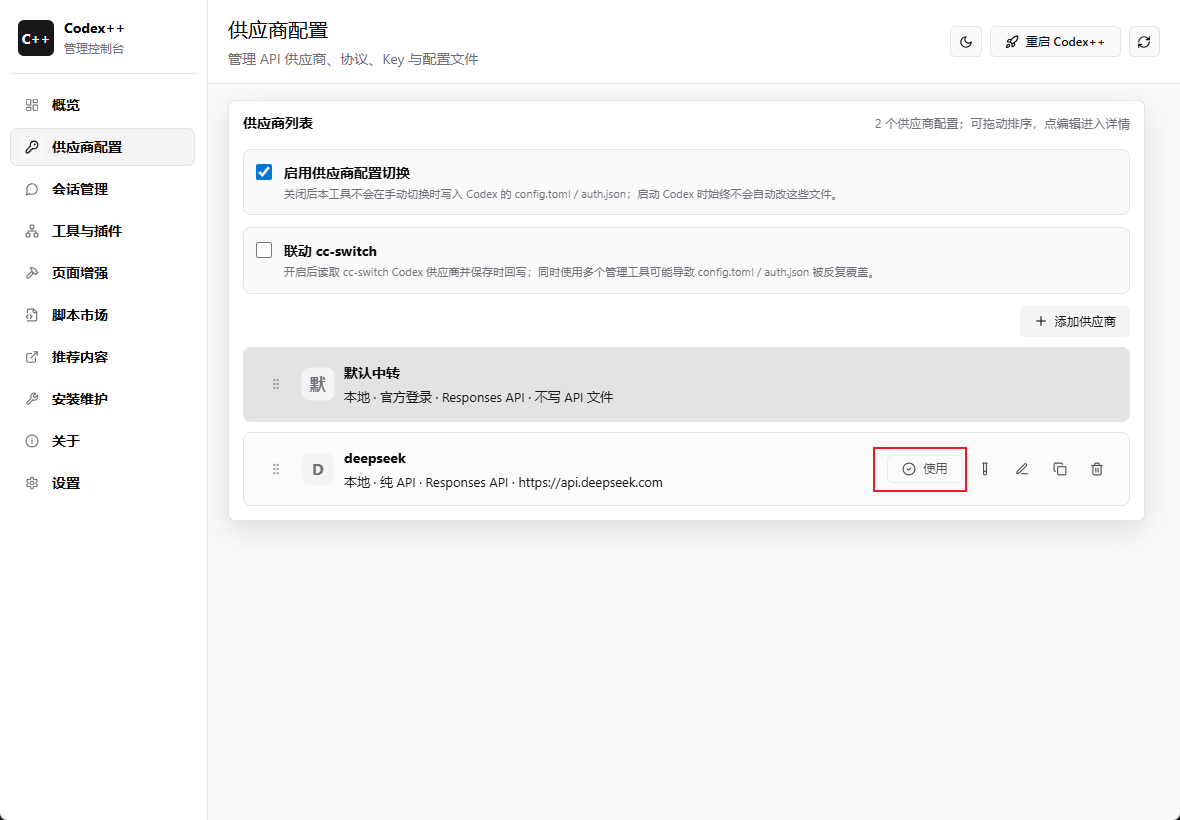Open 页面增强 sidebar item
This screenshot has width=1180, height=820.
[102, 273]
